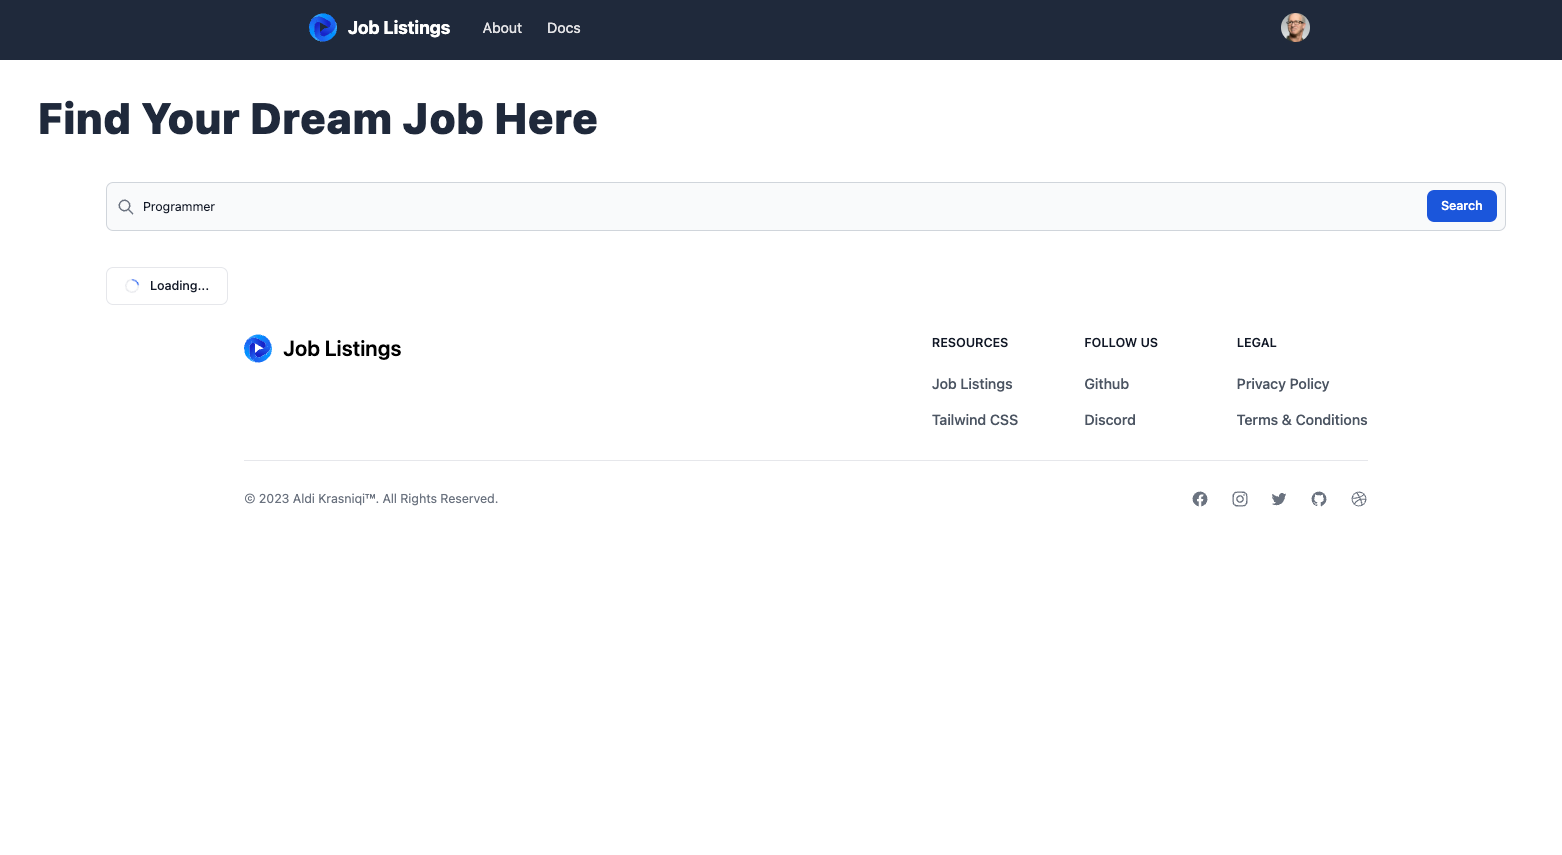The image size is (1562, 855).
Task: Open the Discord link under Follow Us
Action: pos(1110,419)
